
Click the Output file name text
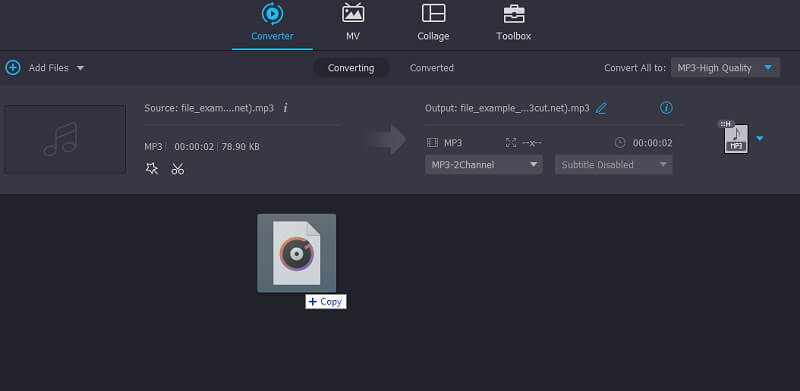coord(507,108)
